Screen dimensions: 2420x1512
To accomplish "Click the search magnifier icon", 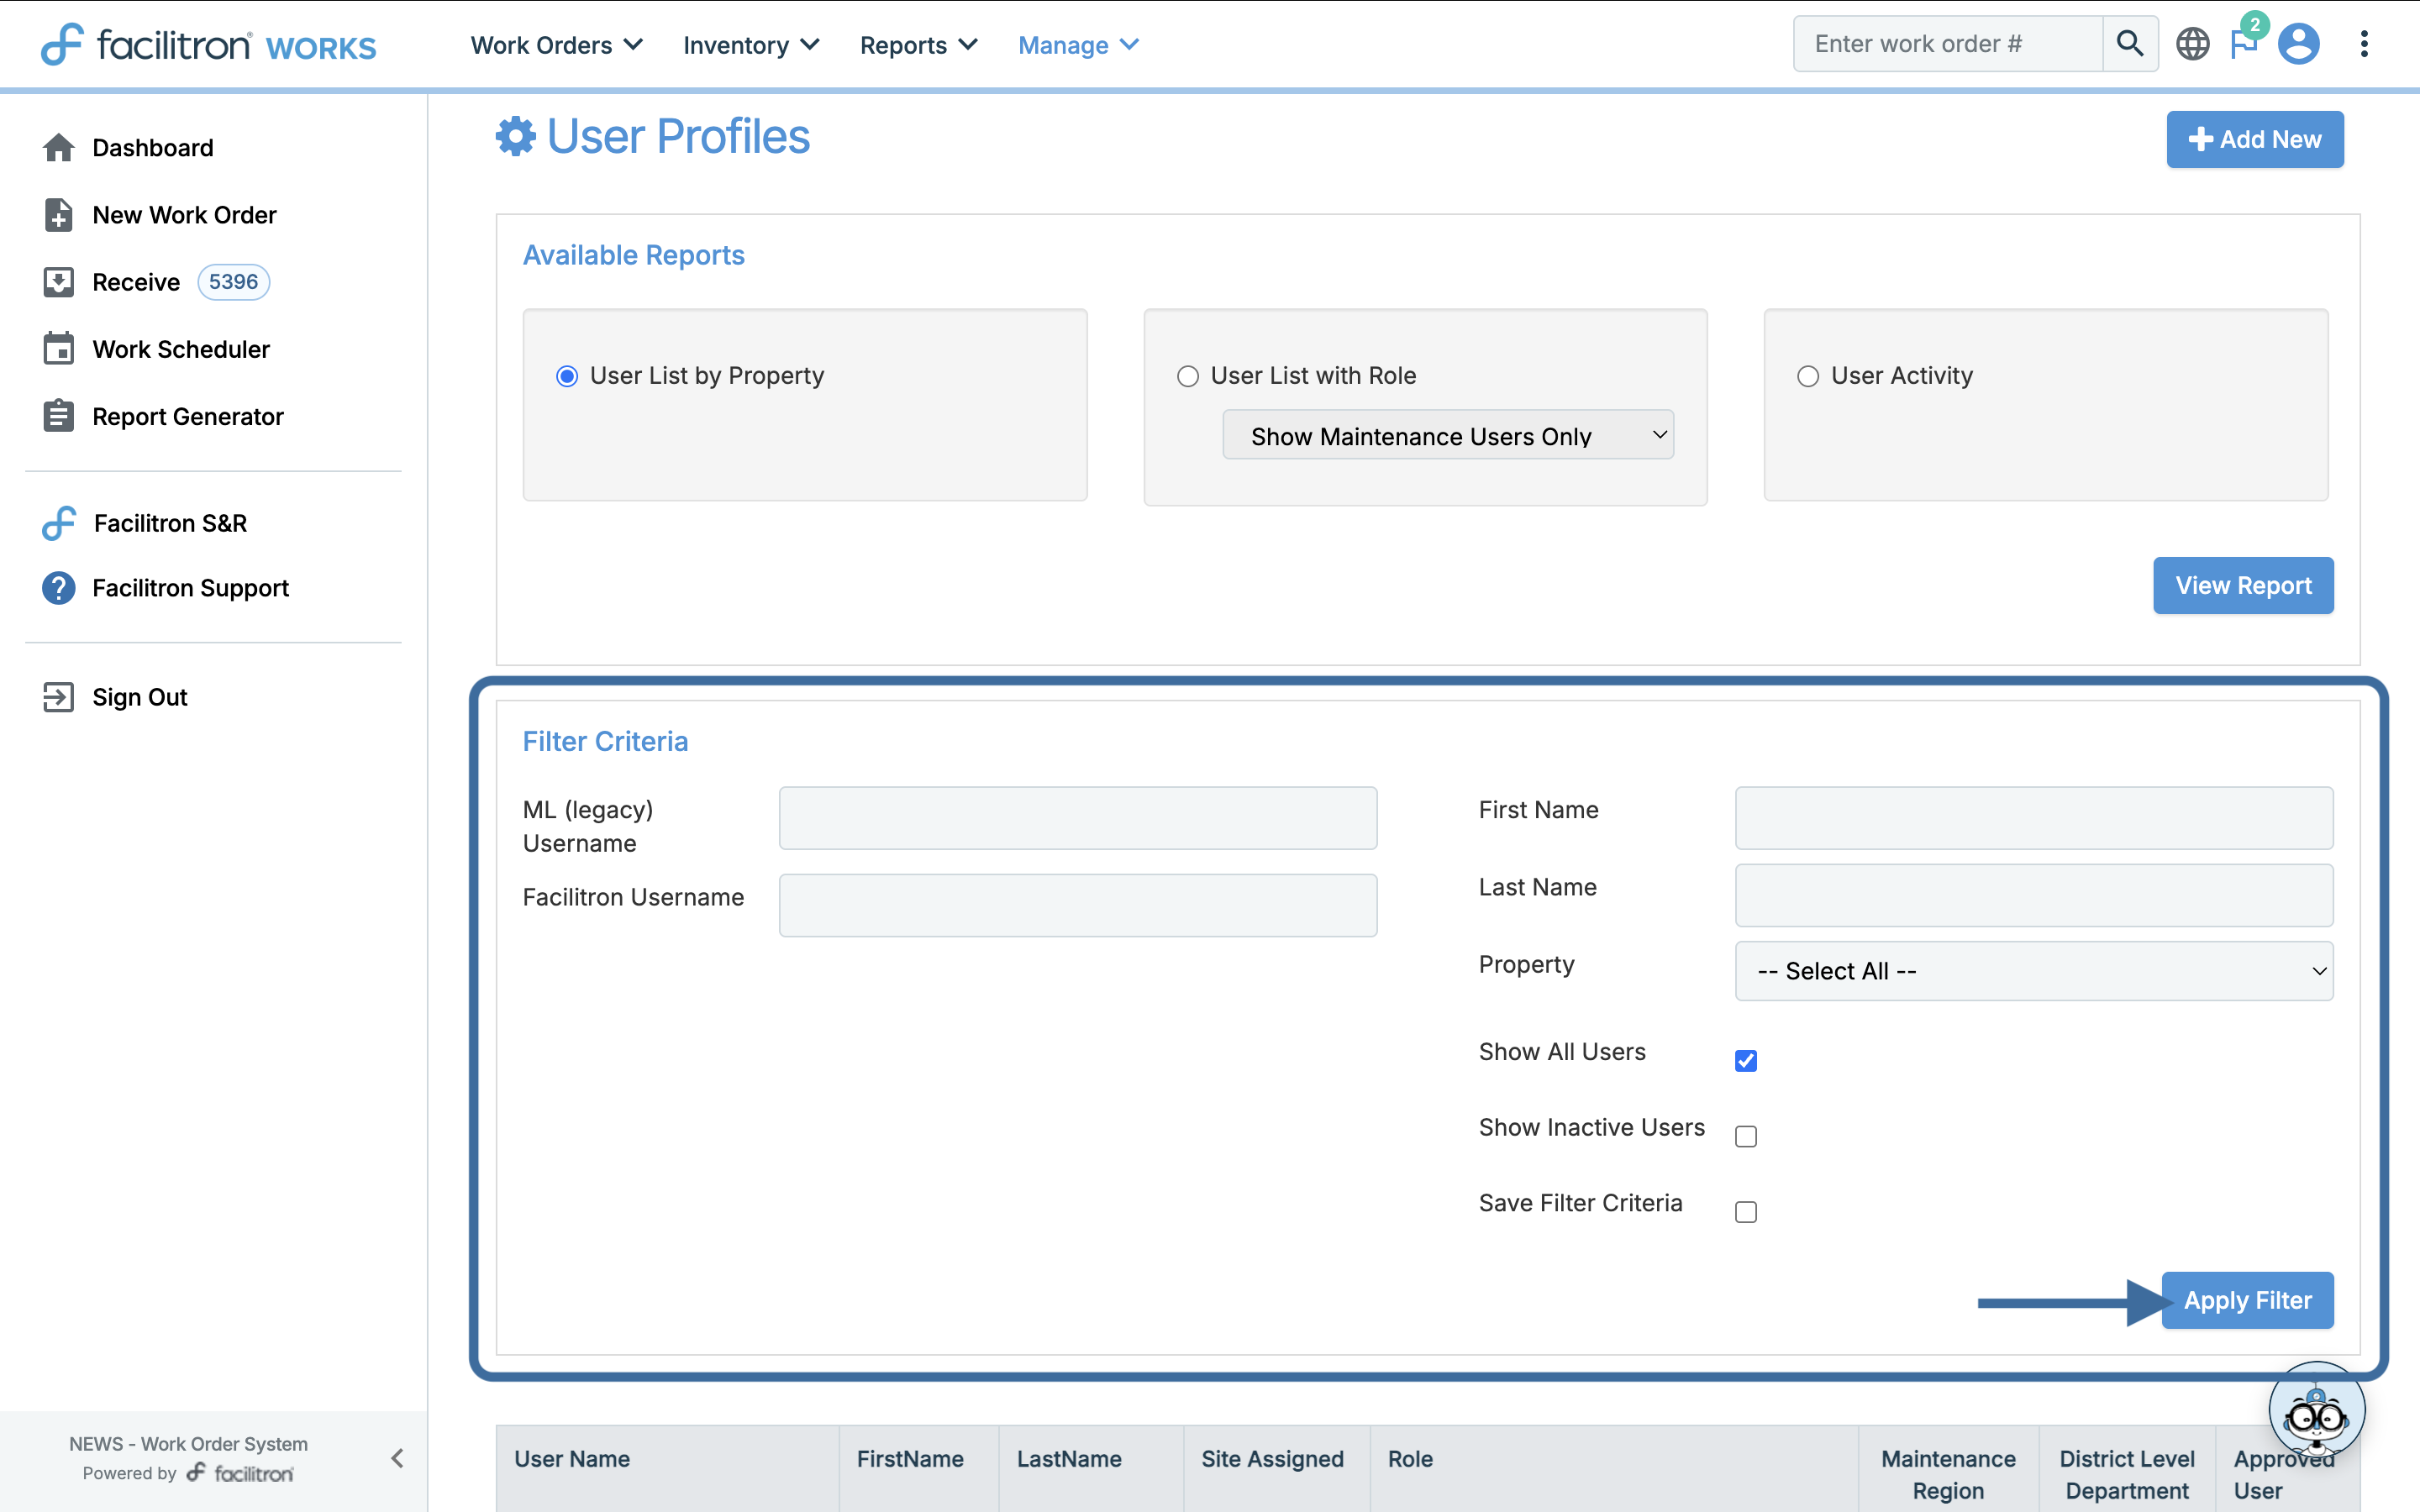I will point(2129,44).
